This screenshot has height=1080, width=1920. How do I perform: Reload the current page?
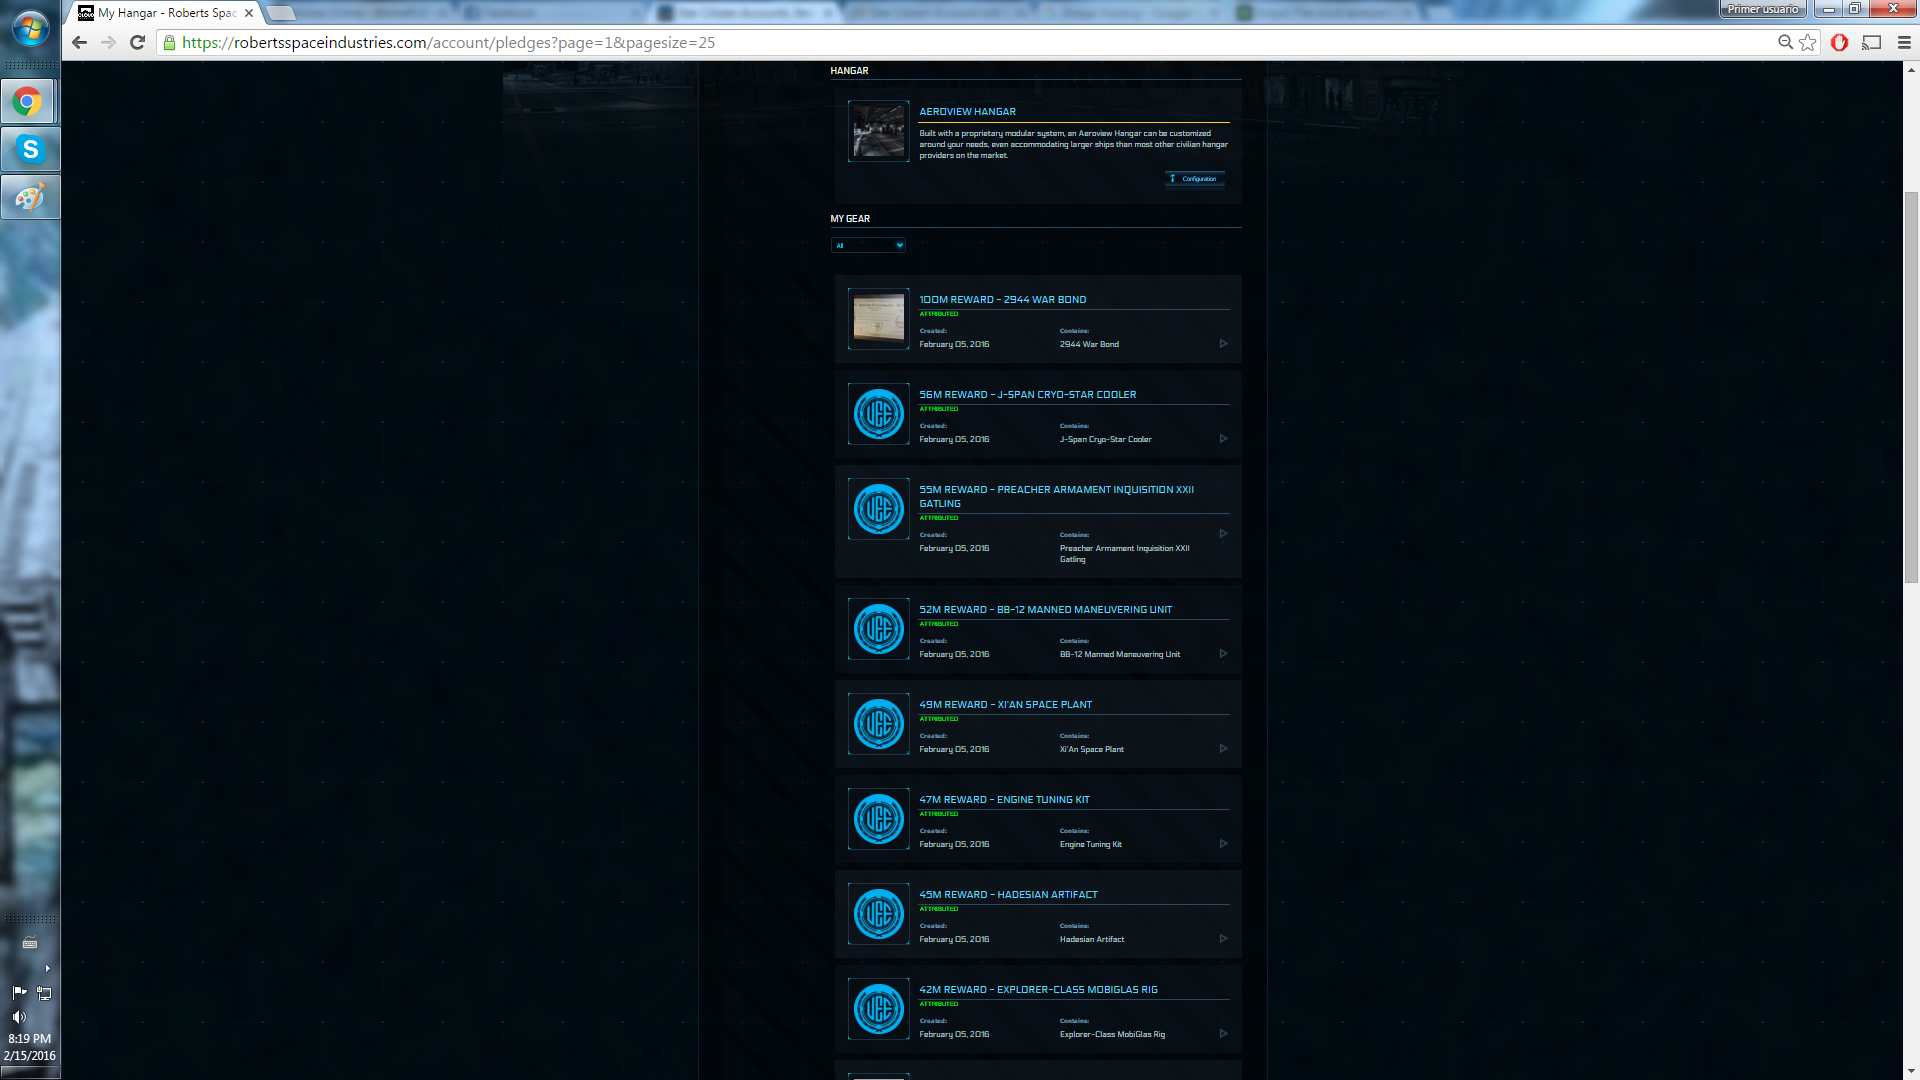point(138,43)
